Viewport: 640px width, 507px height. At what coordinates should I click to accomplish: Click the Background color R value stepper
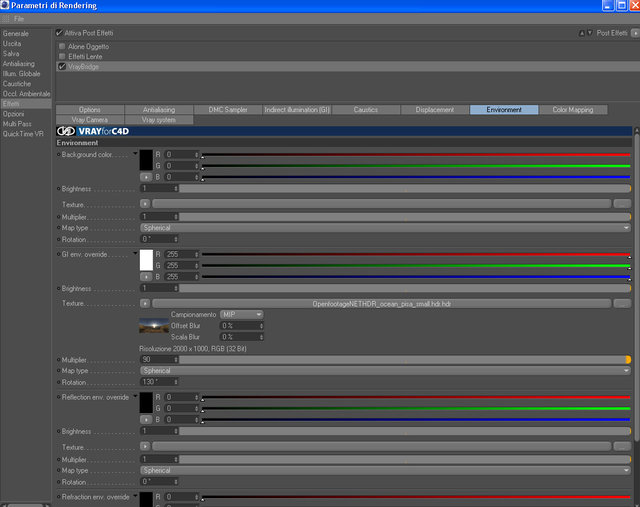[x=196, y=155]
